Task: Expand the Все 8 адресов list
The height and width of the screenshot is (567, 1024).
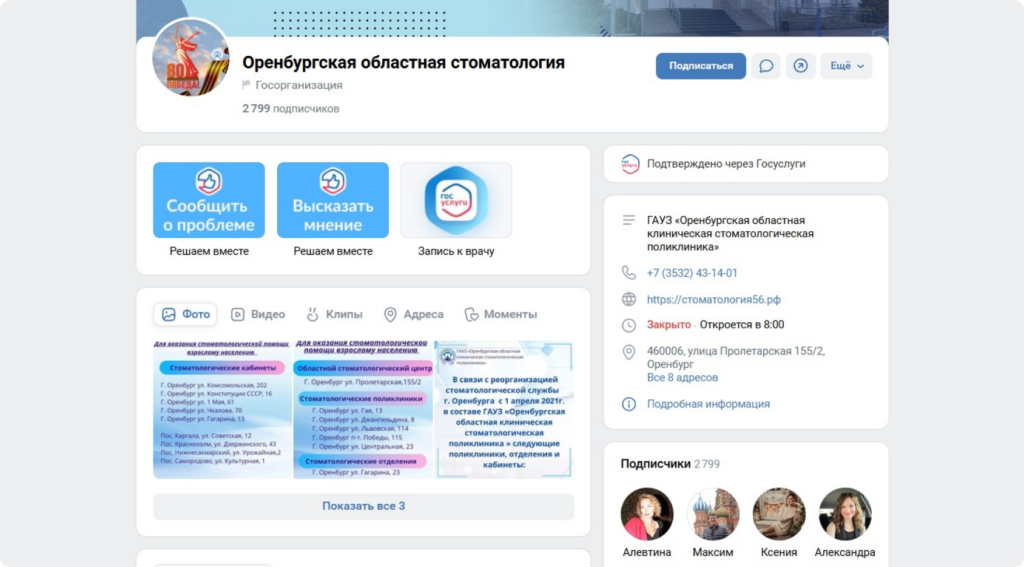Action: (x=682, y=378)
